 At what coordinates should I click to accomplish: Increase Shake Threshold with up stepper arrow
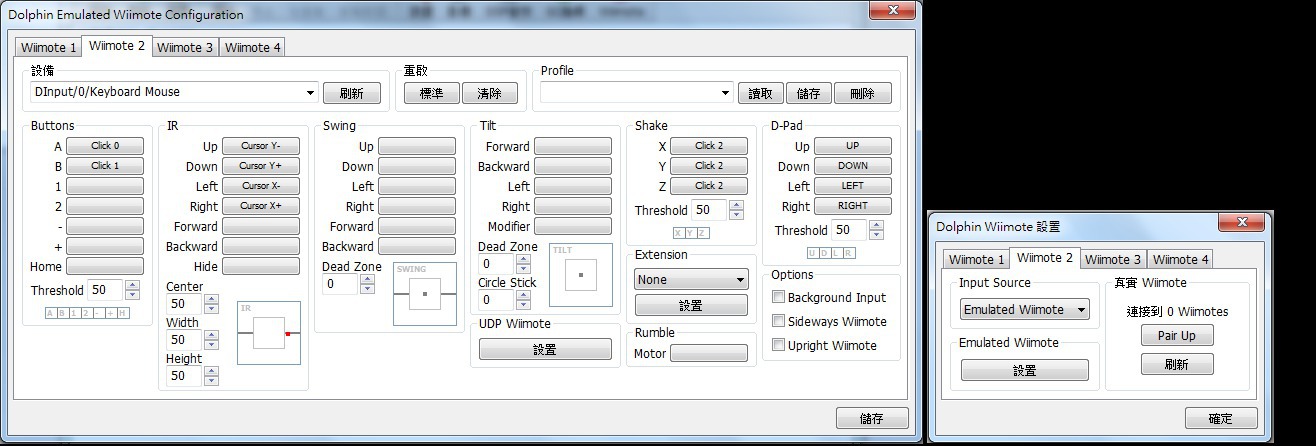pos(736,205)
